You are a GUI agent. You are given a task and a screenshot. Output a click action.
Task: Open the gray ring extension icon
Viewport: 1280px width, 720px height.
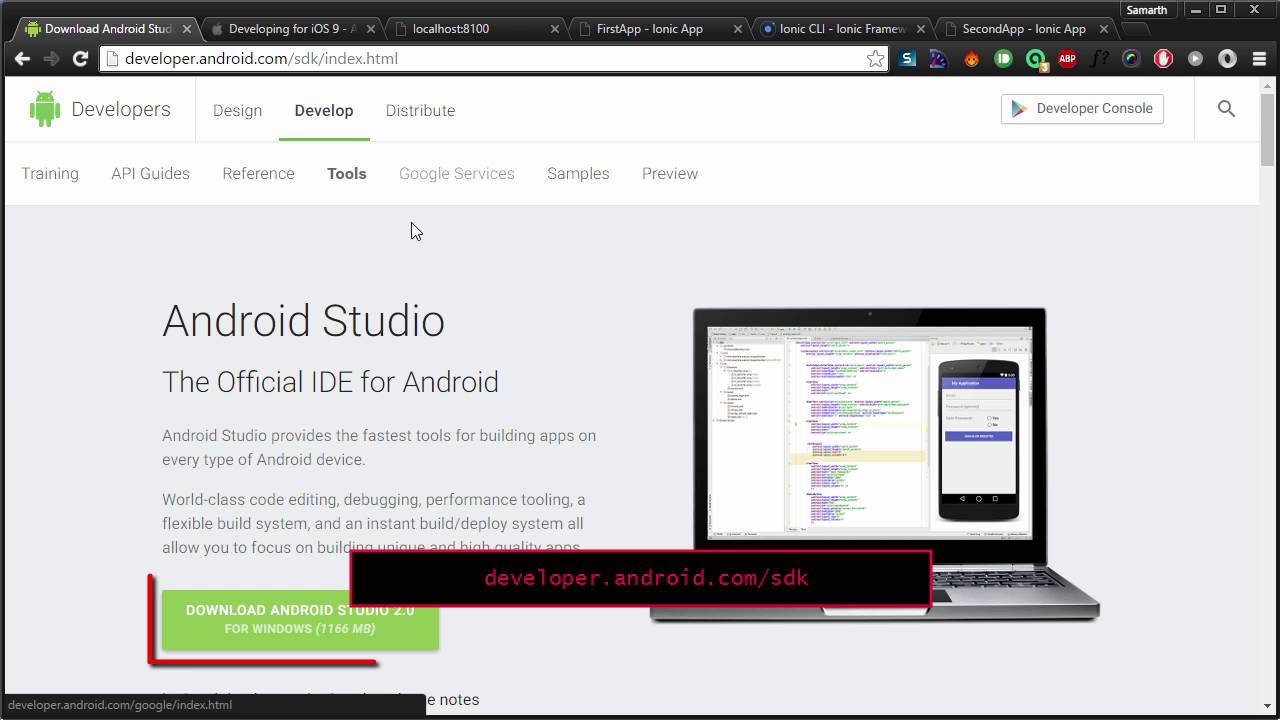(x=1227, y=59)
